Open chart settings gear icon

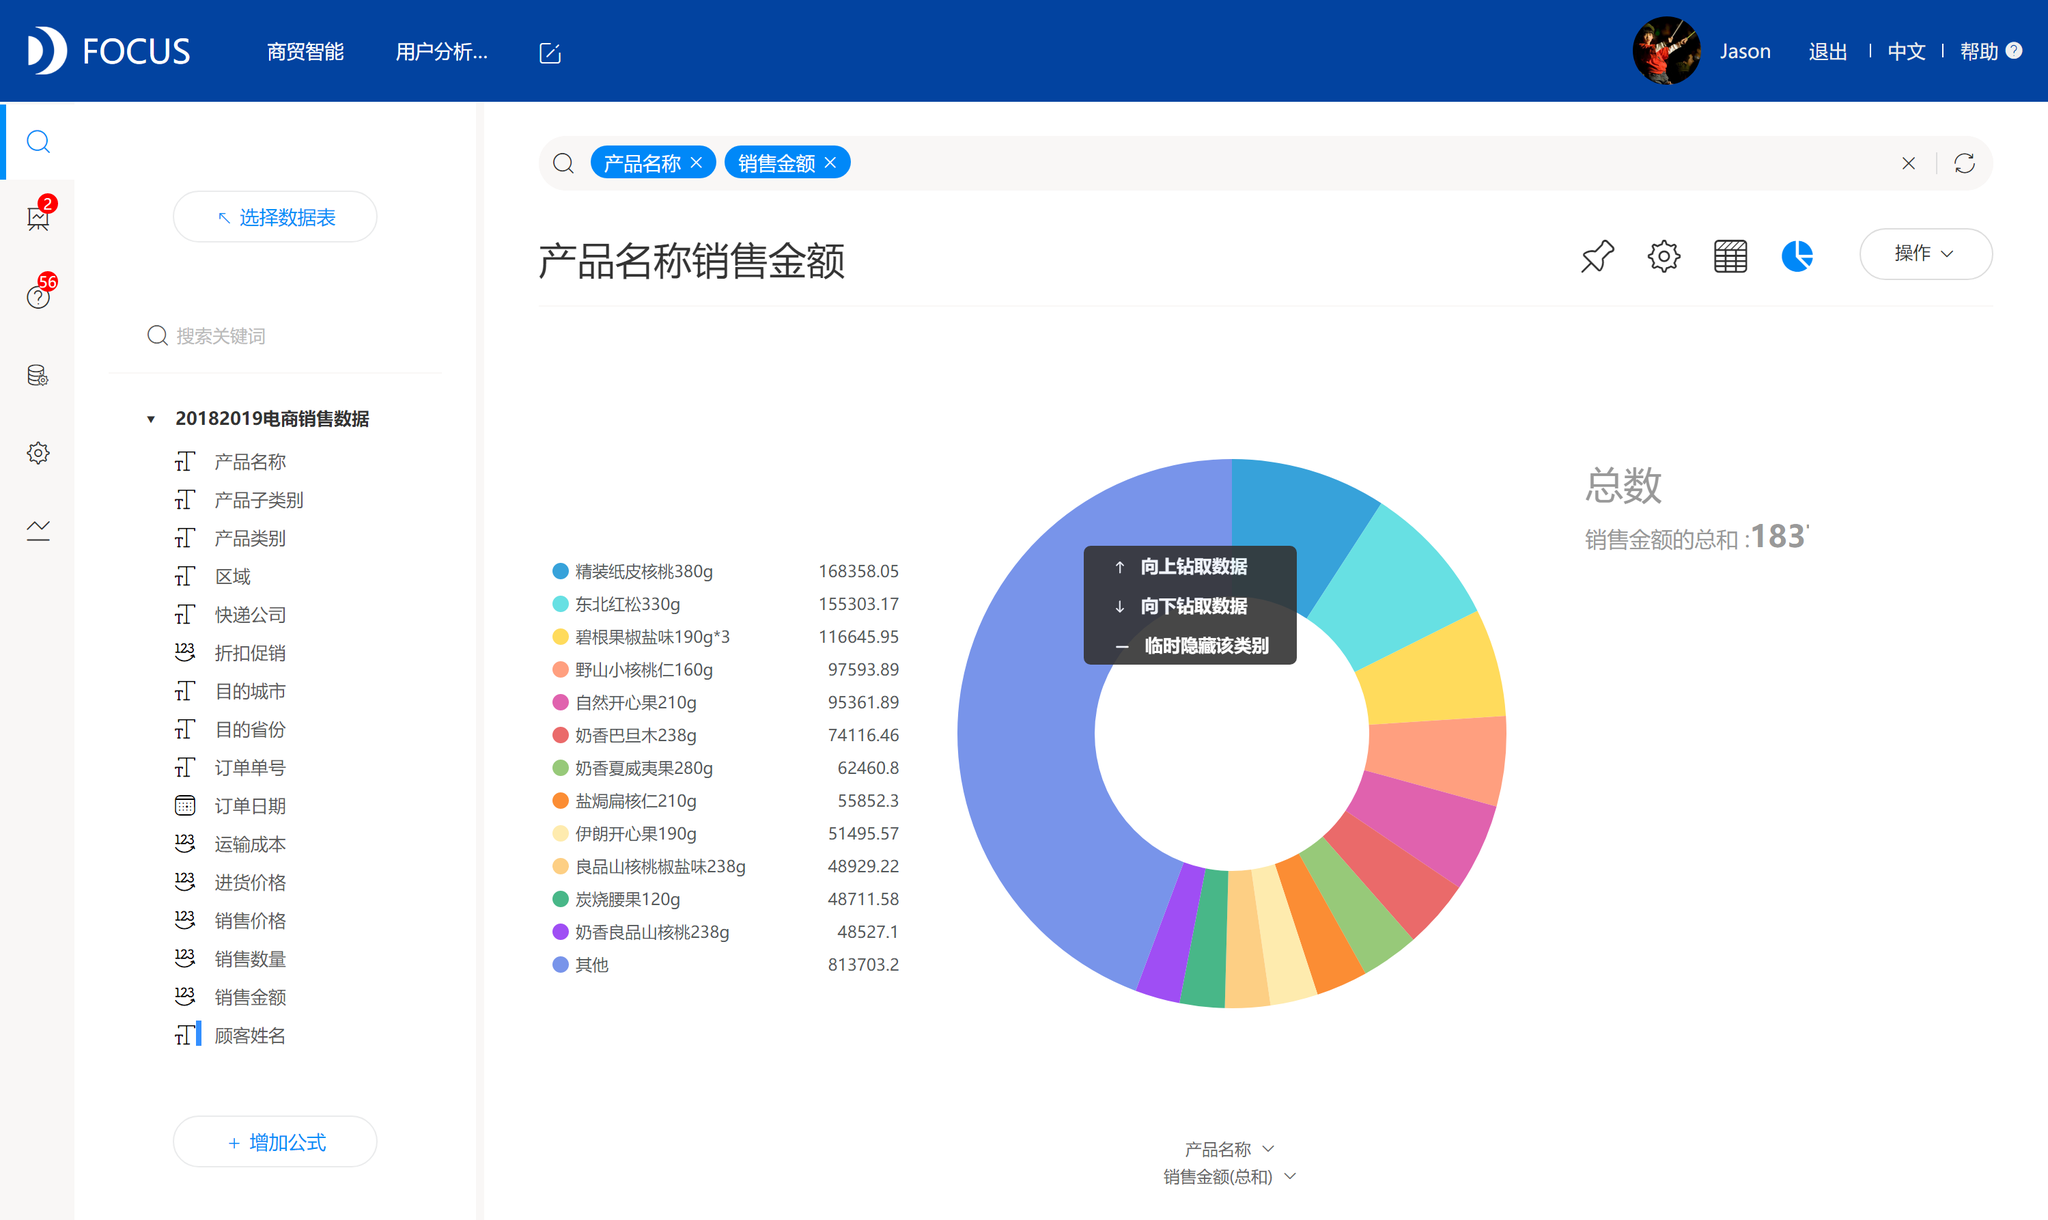(x=1664, y=256)
